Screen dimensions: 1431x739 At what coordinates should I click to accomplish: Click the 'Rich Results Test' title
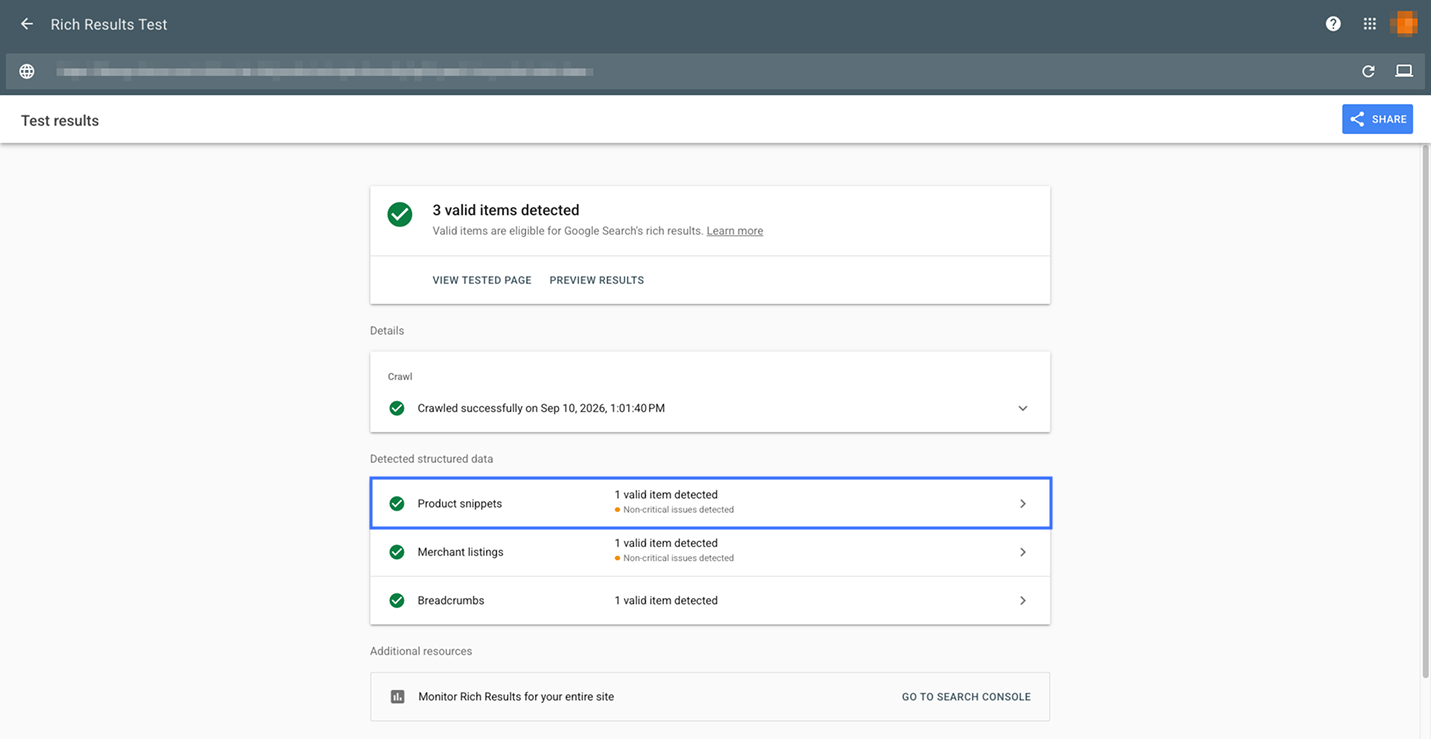pos(109,24)
